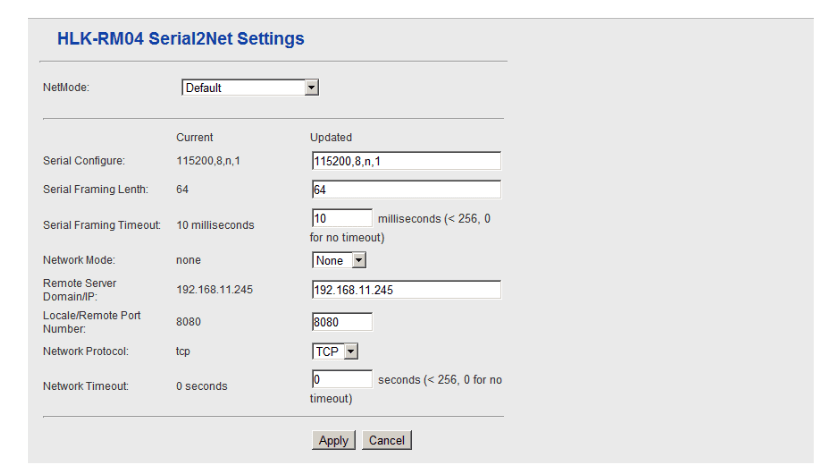Viewport: 827px width, 474px height.
Task: Click the NetMode dropdown arrow button
Action: click(312, 88)
